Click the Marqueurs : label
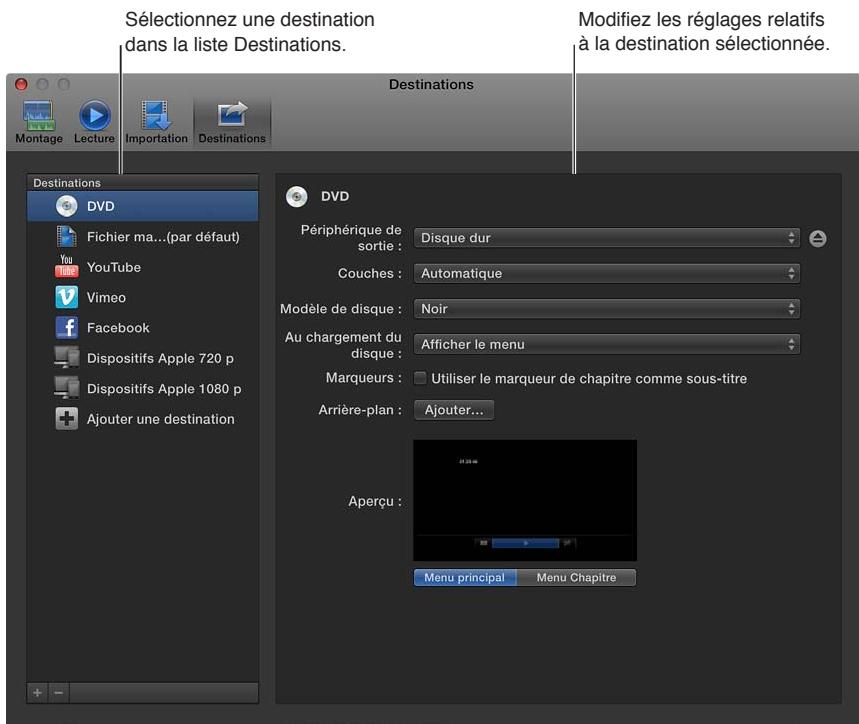Screen dimensions: 859x724 tap(363, 378)
